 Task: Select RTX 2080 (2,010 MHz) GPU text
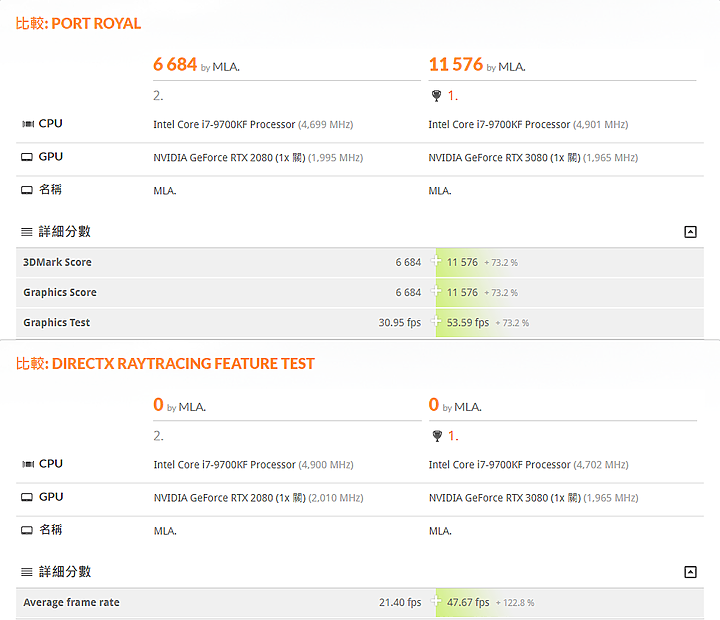[259, 498]
